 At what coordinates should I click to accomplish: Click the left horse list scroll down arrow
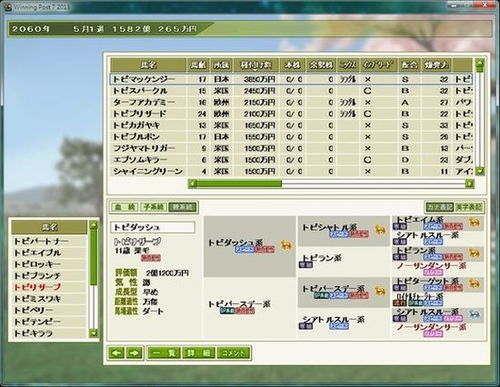94,333
